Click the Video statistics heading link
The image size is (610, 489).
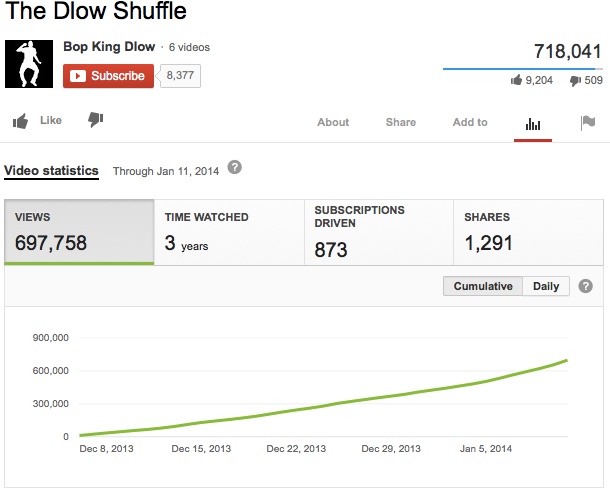coord(51,171)
